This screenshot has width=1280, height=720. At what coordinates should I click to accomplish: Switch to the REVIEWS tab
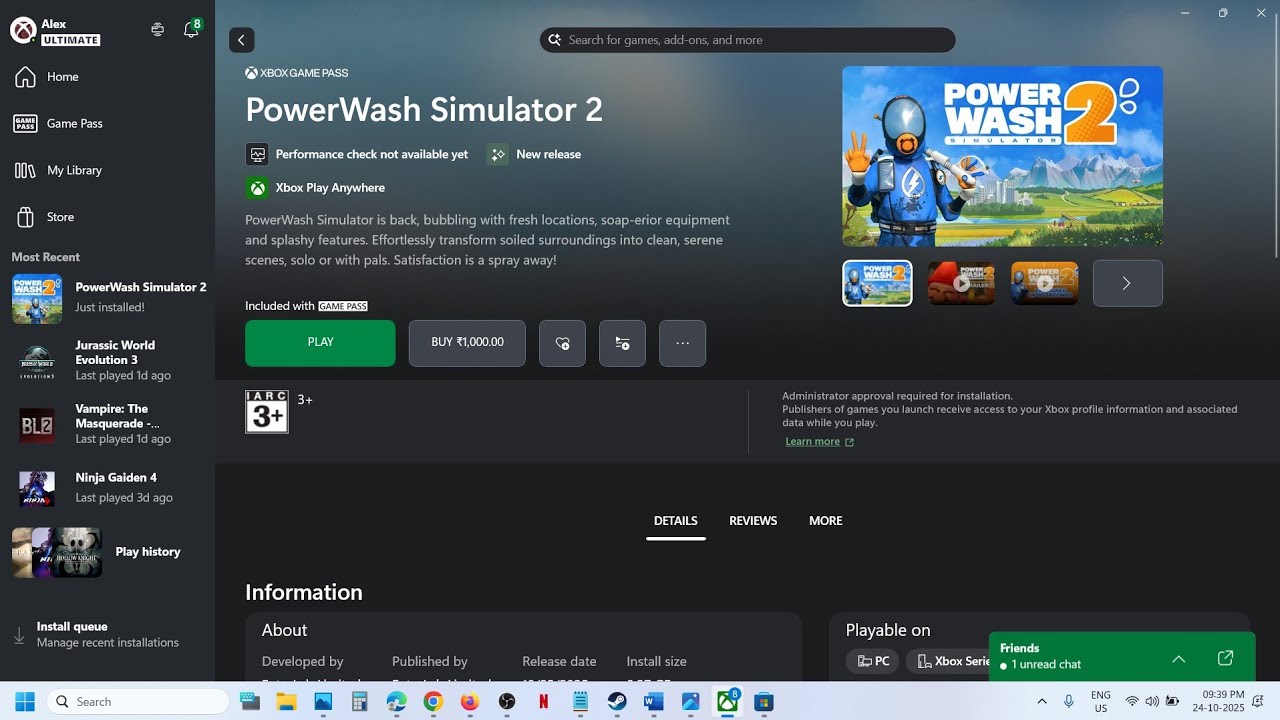click(753, 521)
